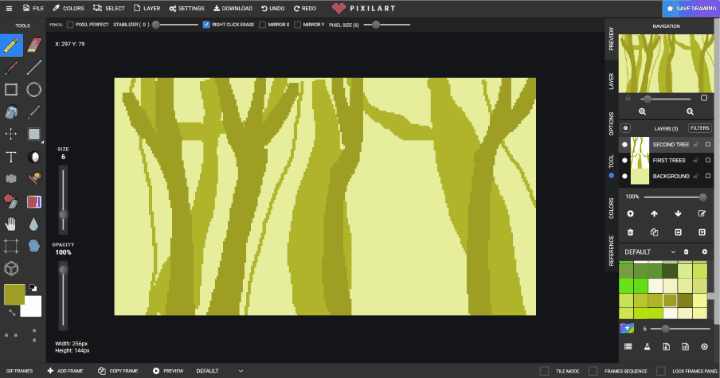Enable Mirror X checkbox
This screenshot has height=378, width=720.
tap(262, 24)
